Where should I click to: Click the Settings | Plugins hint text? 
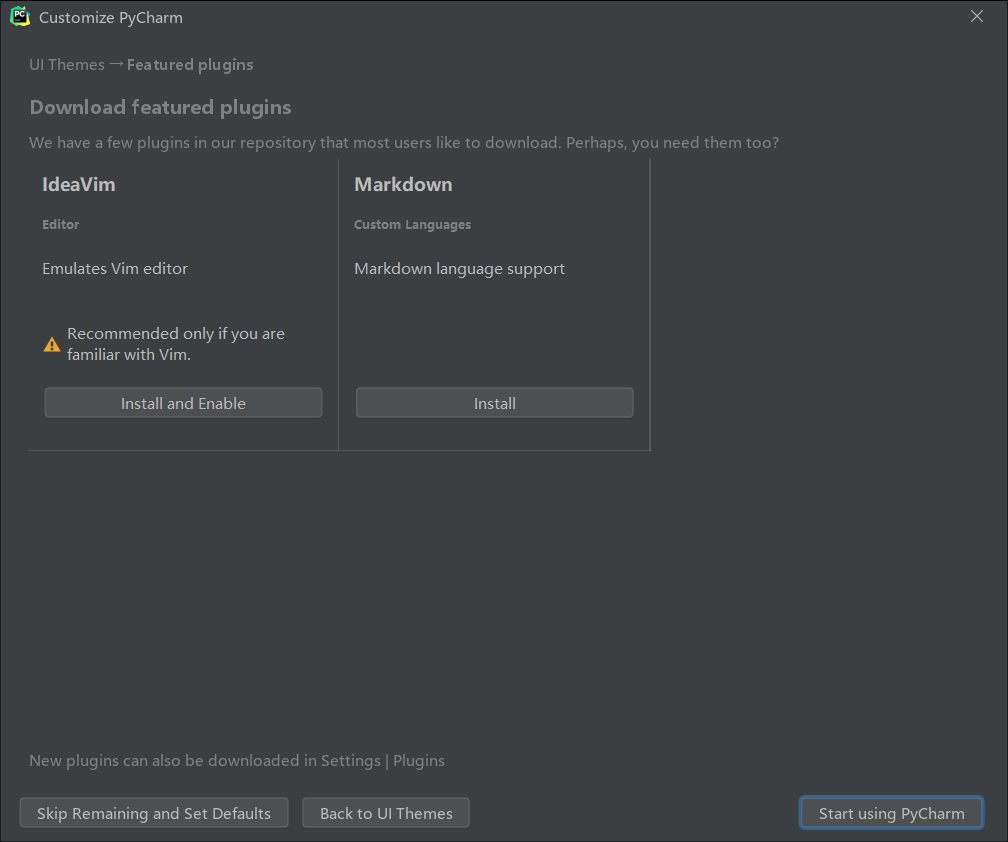237,760
